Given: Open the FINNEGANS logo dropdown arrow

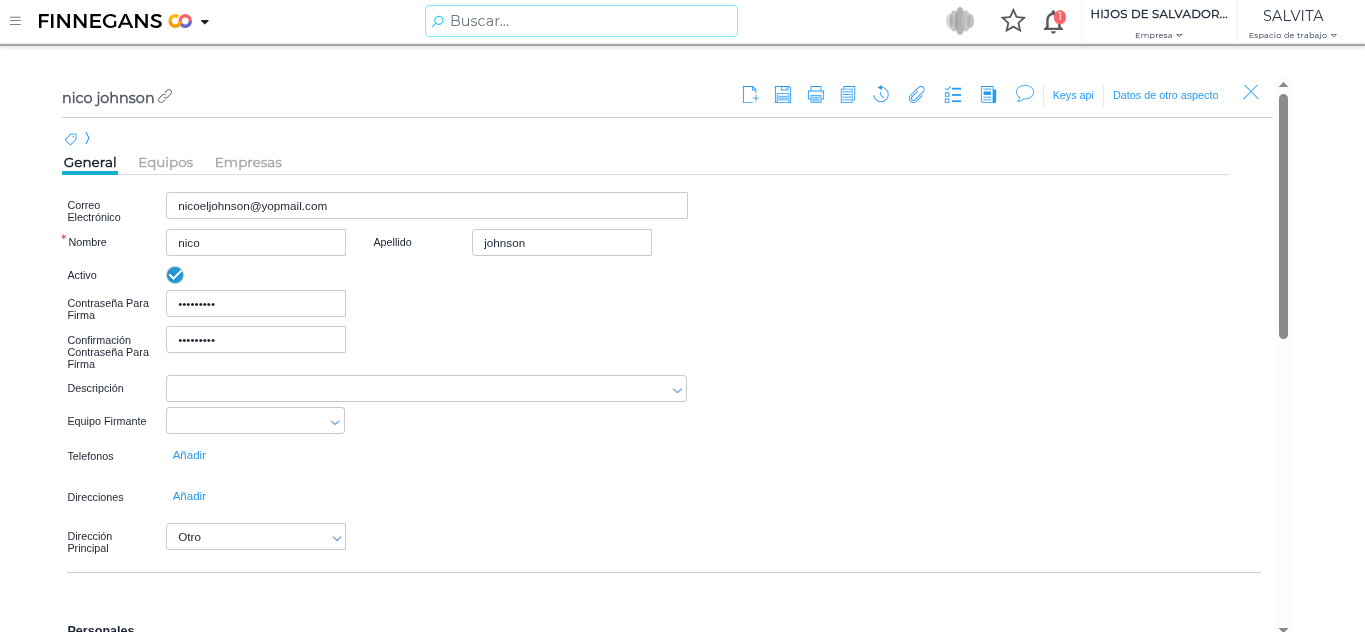Looking at the screenshot, I should (x=205, y=22).
